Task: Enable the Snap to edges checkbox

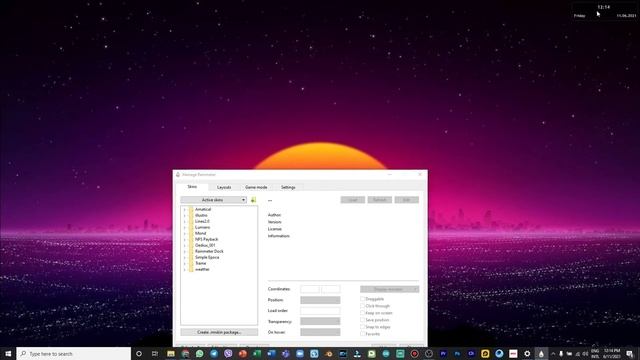Action: [x=362, y=327]
